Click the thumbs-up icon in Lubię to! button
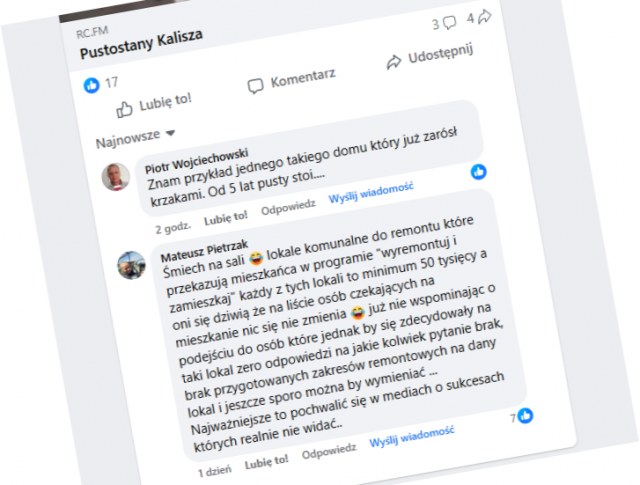Image resolution: width=640 pixels, height=485 pixels. [x=124, y=109]
